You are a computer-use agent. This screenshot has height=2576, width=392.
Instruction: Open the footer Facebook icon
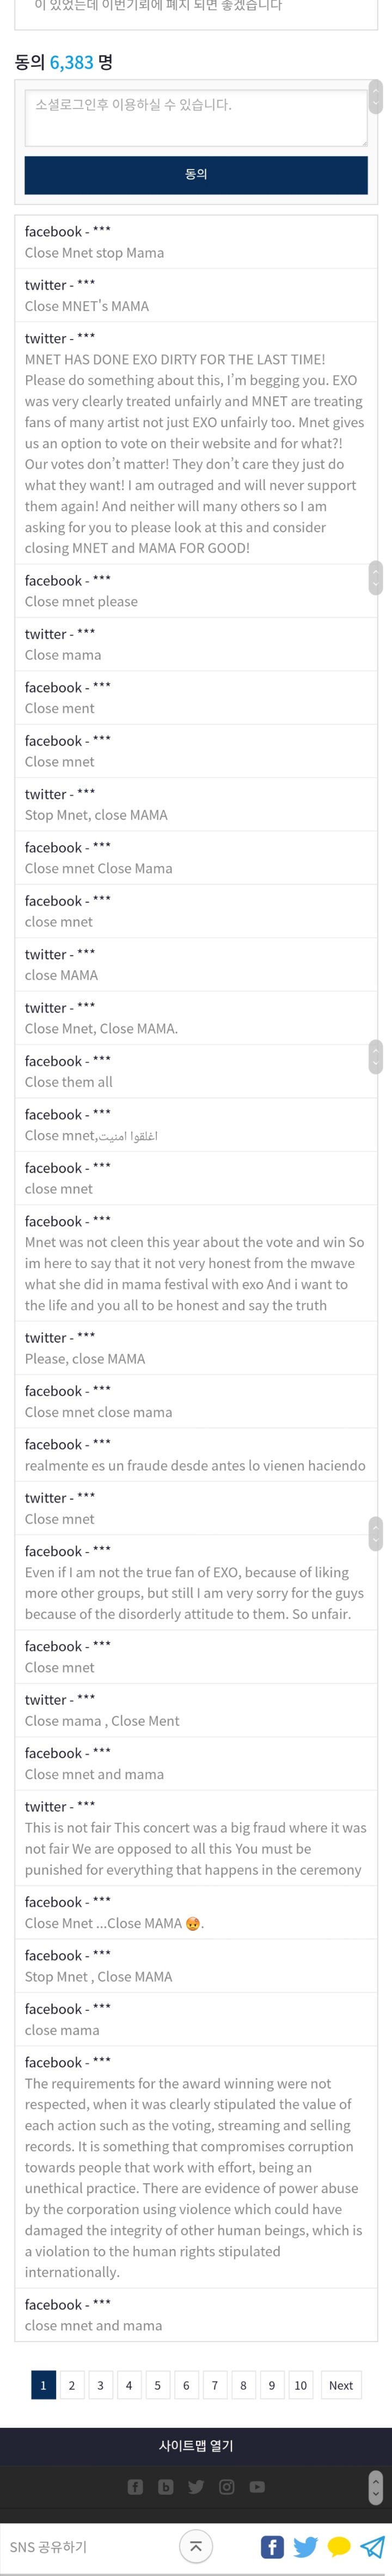[135, 2486]
